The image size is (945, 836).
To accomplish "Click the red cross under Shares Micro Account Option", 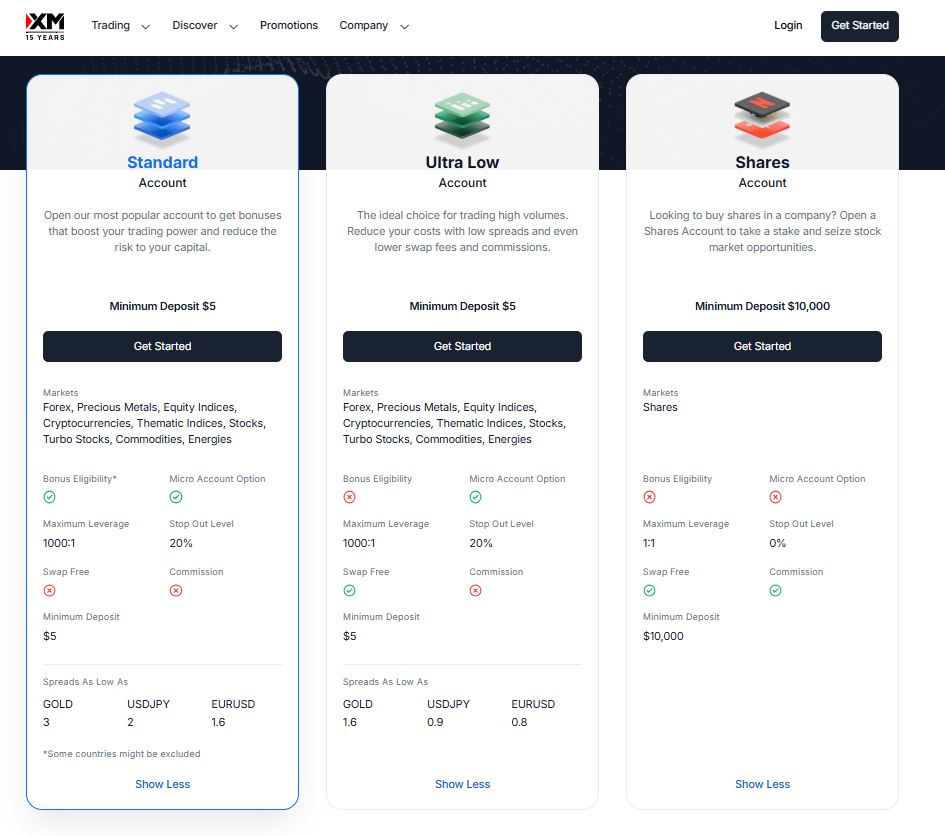I will point(775,497).
